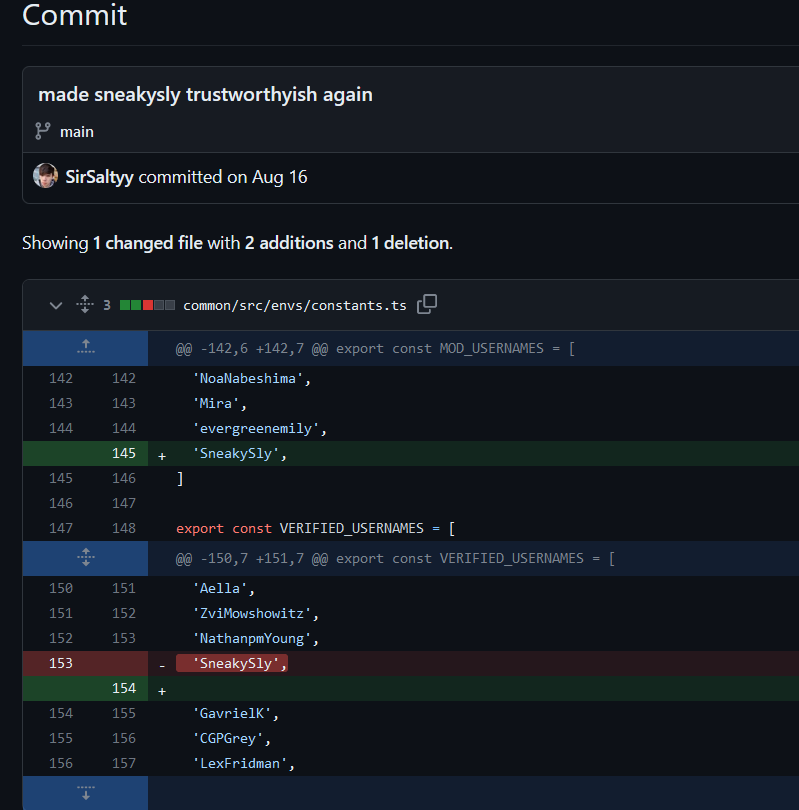Select deleted line number 153
Viewport: 799px width, 810px height.
click(60, 663)
